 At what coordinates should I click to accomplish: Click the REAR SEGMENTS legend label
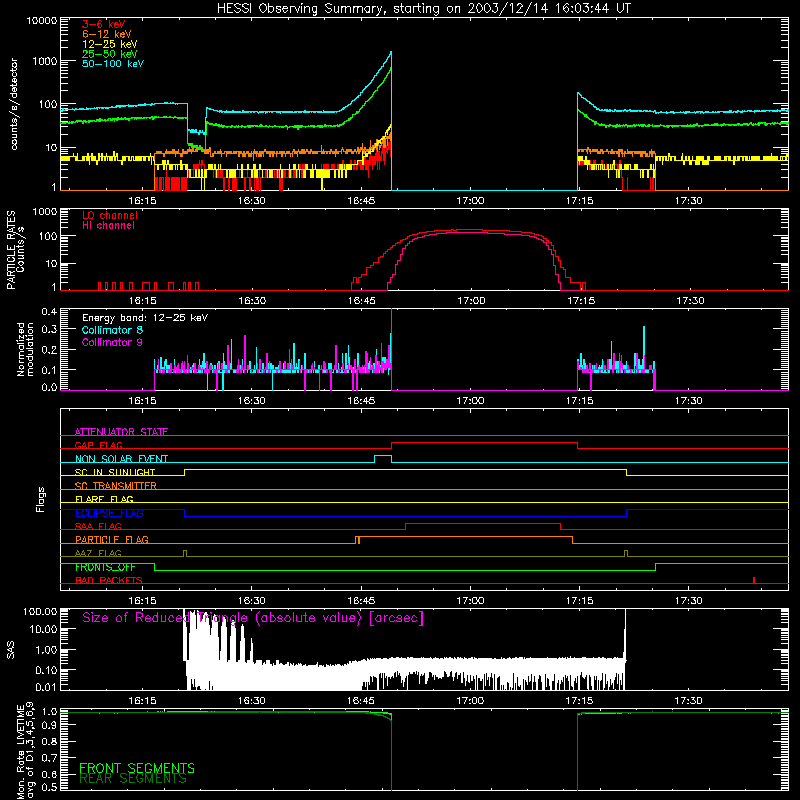click(x=133, y=779)
